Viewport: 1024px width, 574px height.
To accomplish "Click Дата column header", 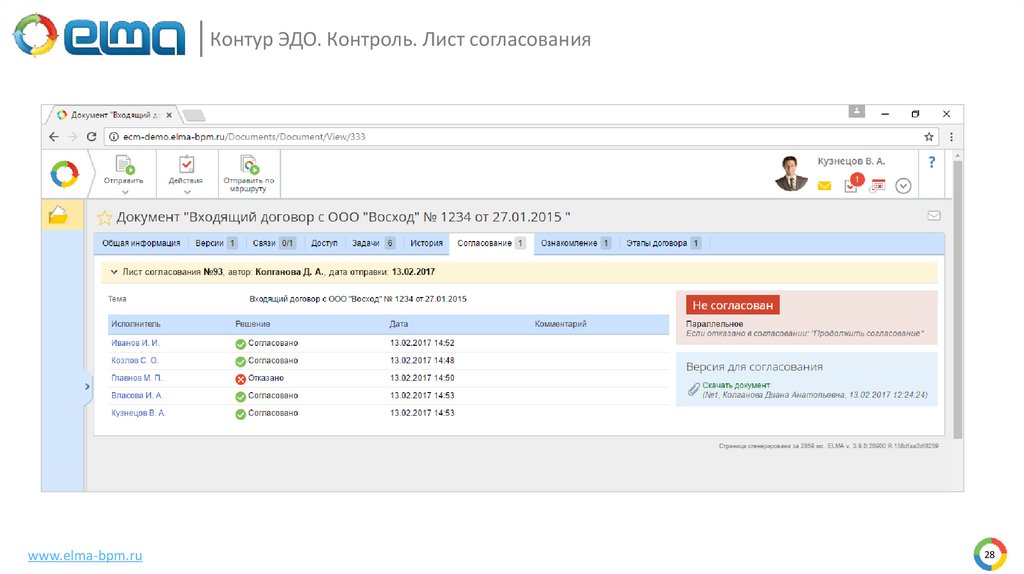I will (x=398, y=324).
